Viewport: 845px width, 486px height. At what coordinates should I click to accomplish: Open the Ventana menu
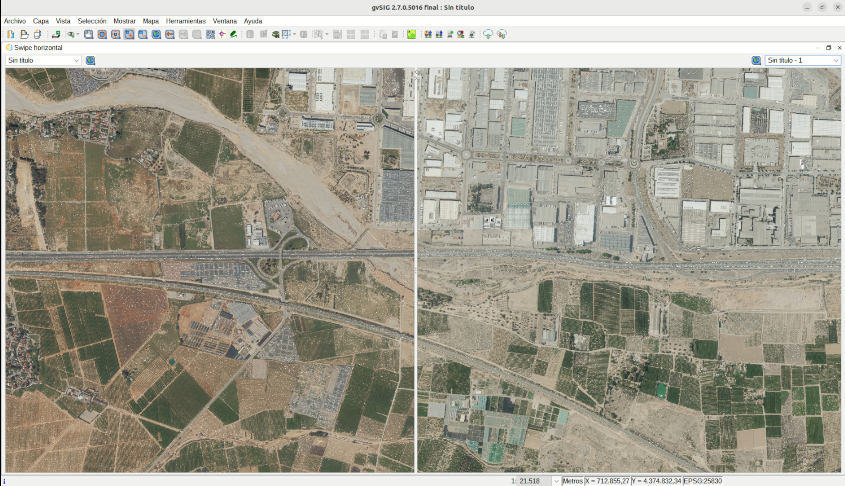coord(225,20)
